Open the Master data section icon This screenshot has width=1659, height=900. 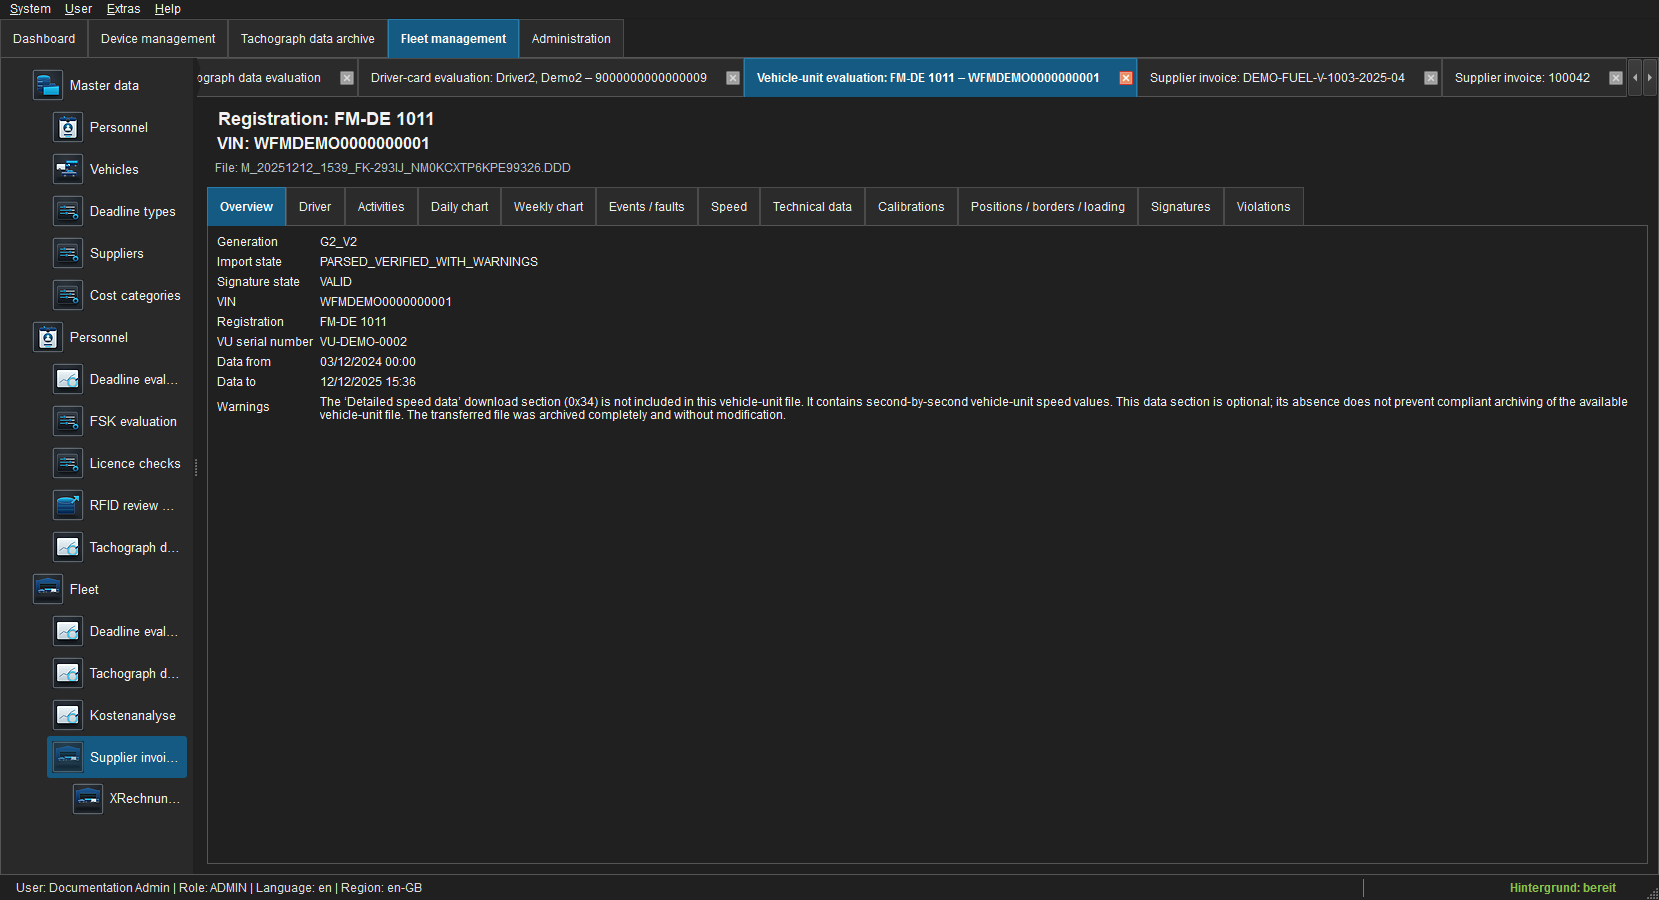tap(48, 85)
